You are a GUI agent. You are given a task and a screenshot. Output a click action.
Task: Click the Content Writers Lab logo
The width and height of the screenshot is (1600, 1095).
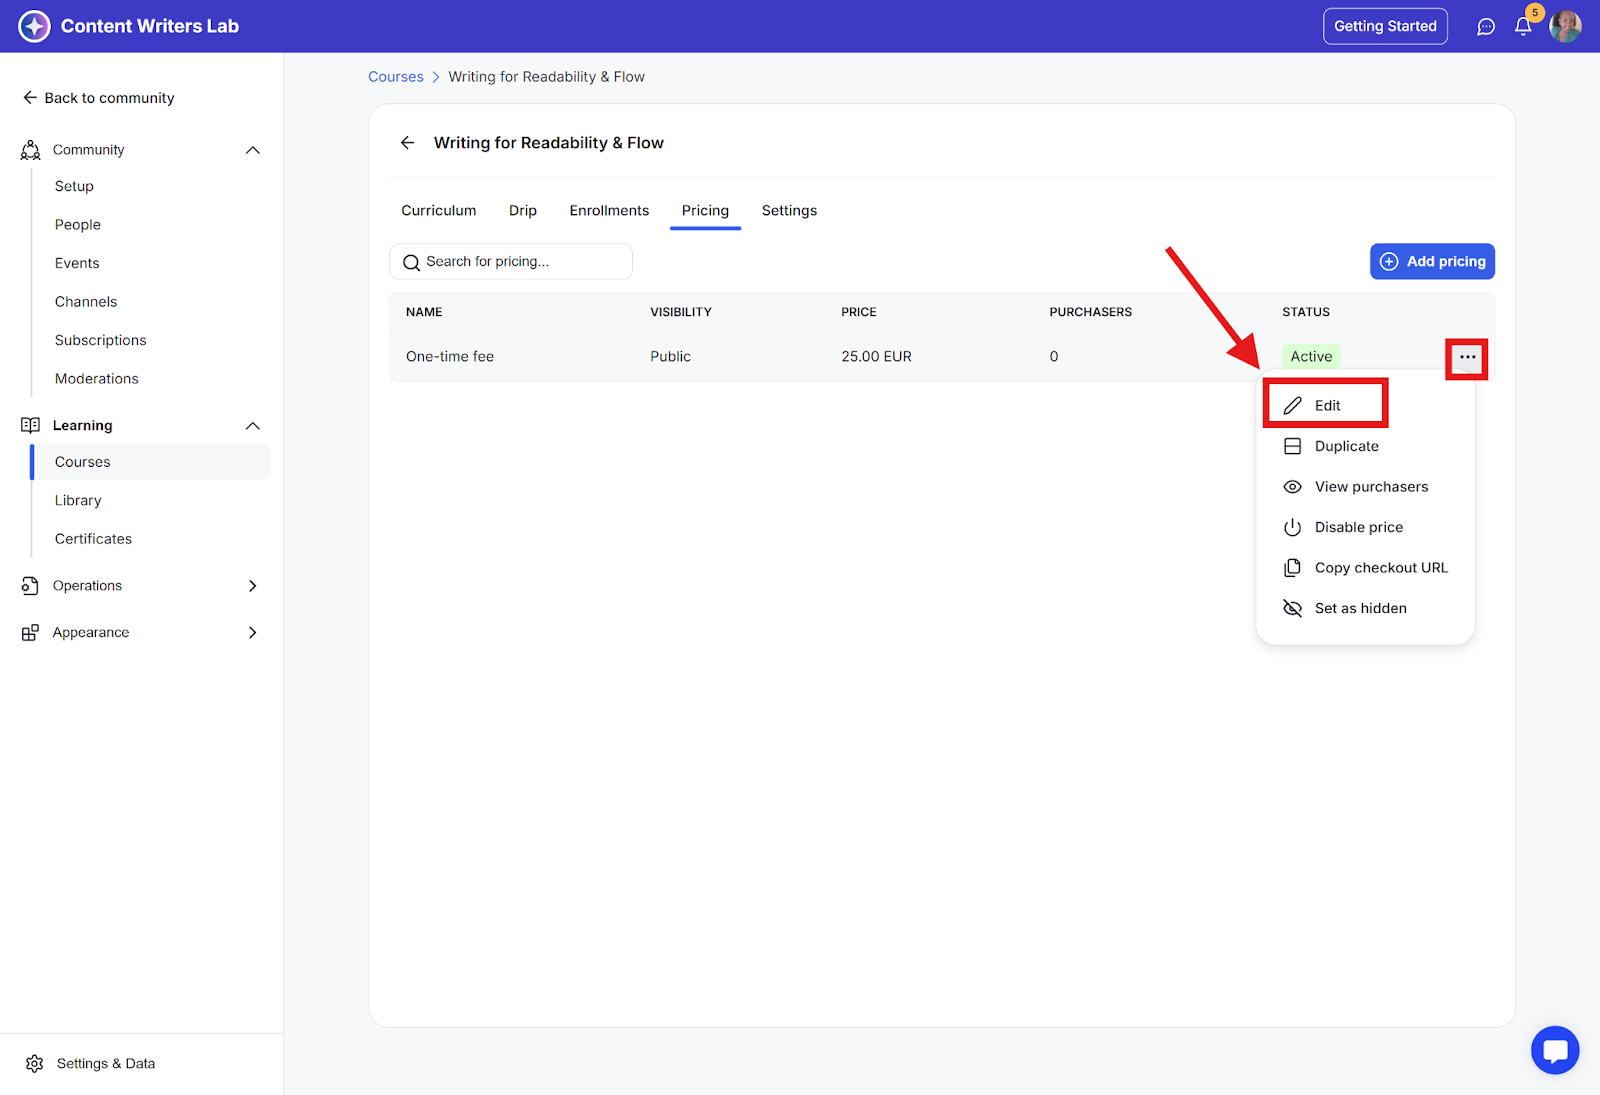point(34,26)
